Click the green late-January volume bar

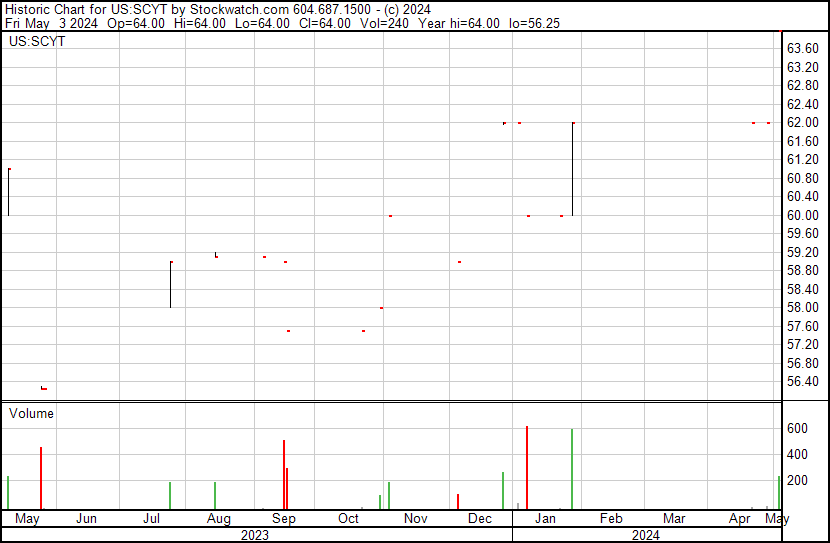[x=572, y=469]
